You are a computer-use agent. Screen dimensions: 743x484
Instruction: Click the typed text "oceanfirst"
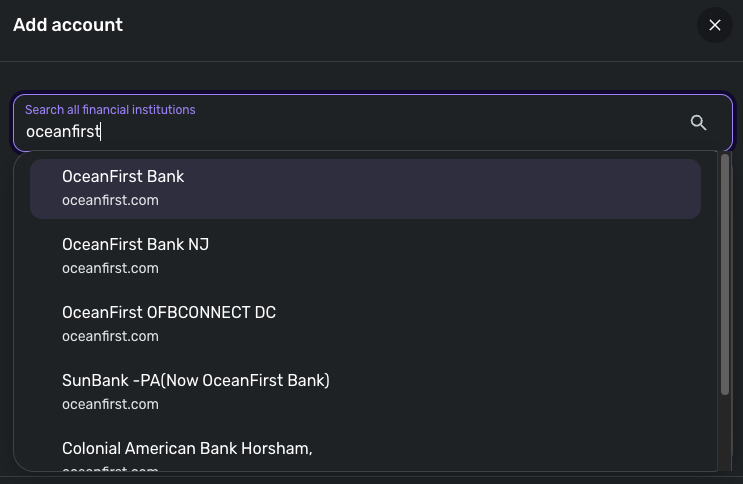coord(63,132)
